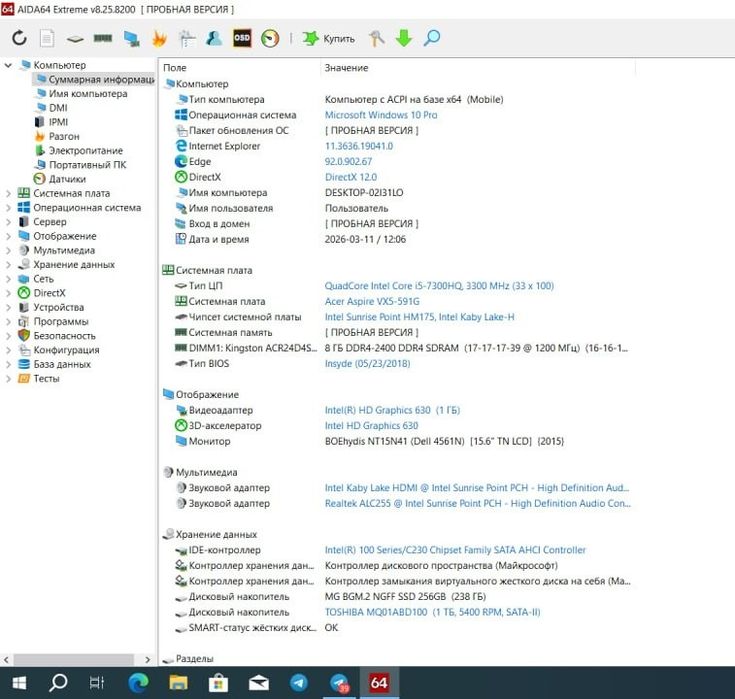Click the motherboard chip toolbar icon
This screenshot has height=699, width=735.
click(x=75, y=39)
